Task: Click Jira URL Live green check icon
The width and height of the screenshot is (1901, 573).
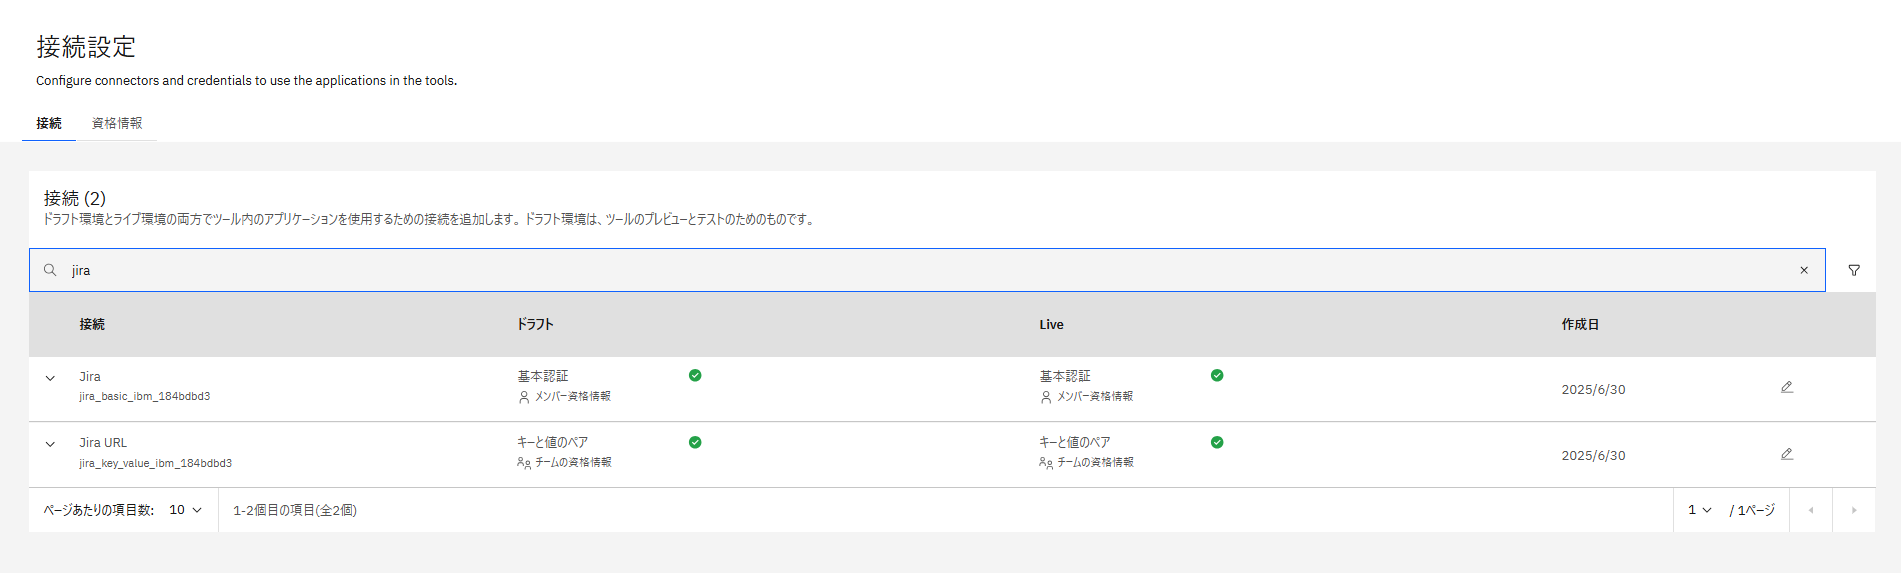Action: point(1217,442)
